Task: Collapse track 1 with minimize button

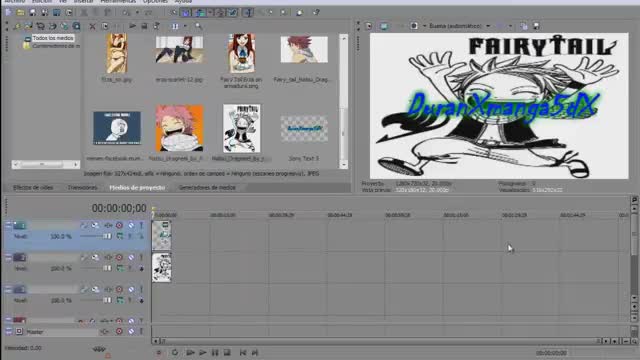Action: (9, 225)
